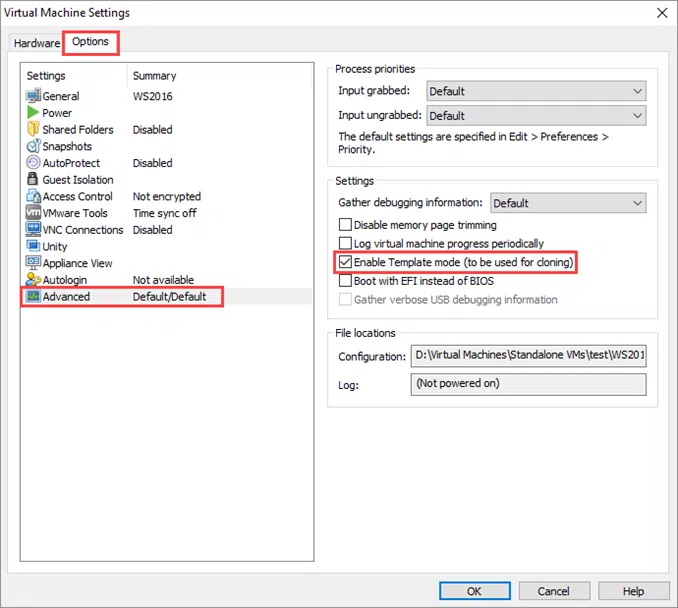The height and width of the screenshot is (608, 678).
Task: Select the Power settings row label
Action: (57, 113)
